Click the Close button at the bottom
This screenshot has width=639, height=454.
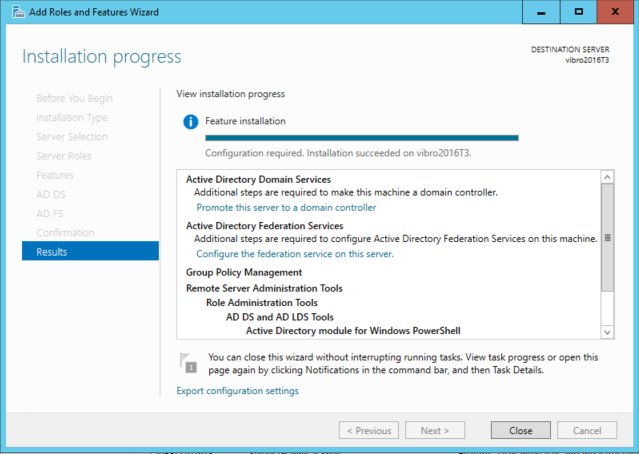point(520,430)
